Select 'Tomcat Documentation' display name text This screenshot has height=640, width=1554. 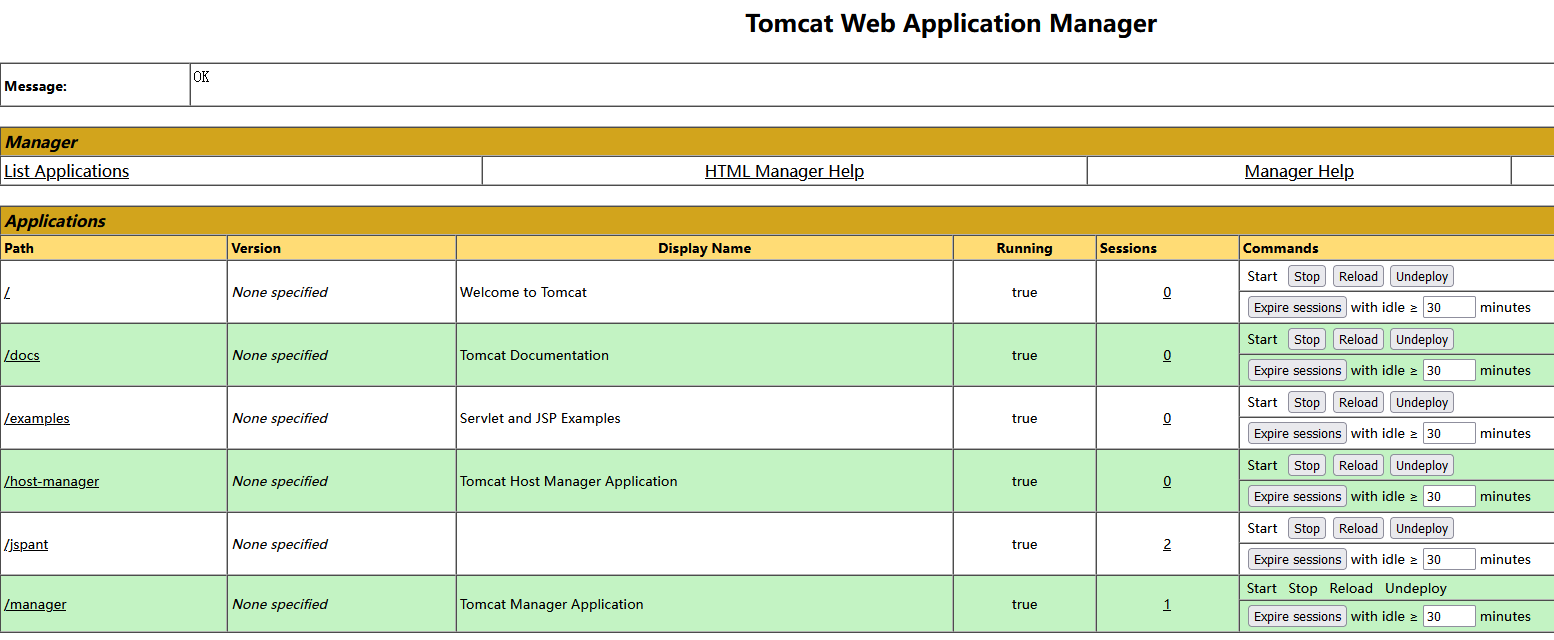[x=534, y=355]
